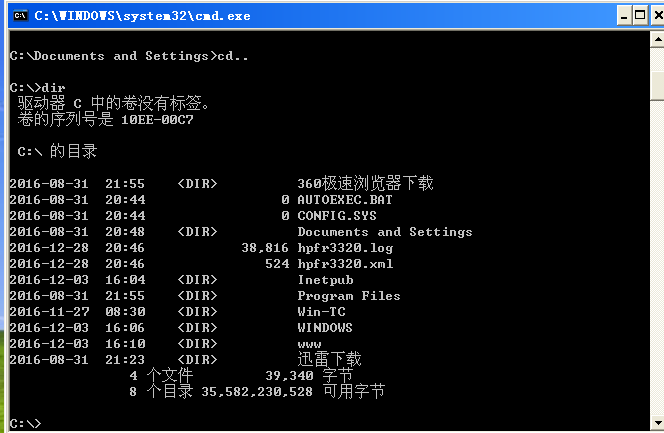Click the 524 file size value
Viewport: 664px width, 433px height.
(277, 264)
